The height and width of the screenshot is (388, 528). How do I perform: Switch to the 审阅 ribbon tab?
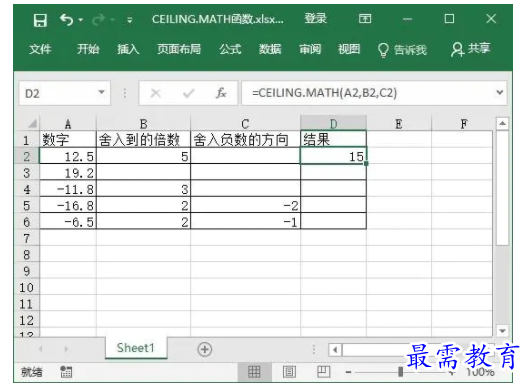[310, 49]
